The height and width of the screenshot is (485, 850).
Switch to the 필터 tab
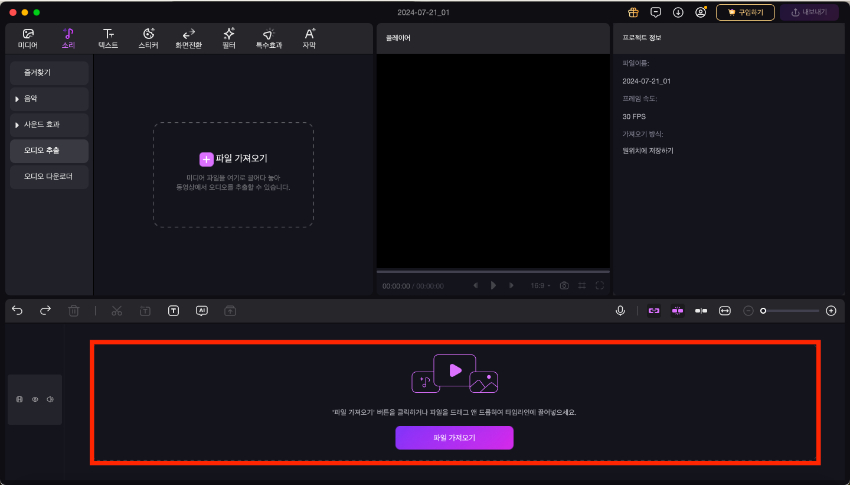229,39
